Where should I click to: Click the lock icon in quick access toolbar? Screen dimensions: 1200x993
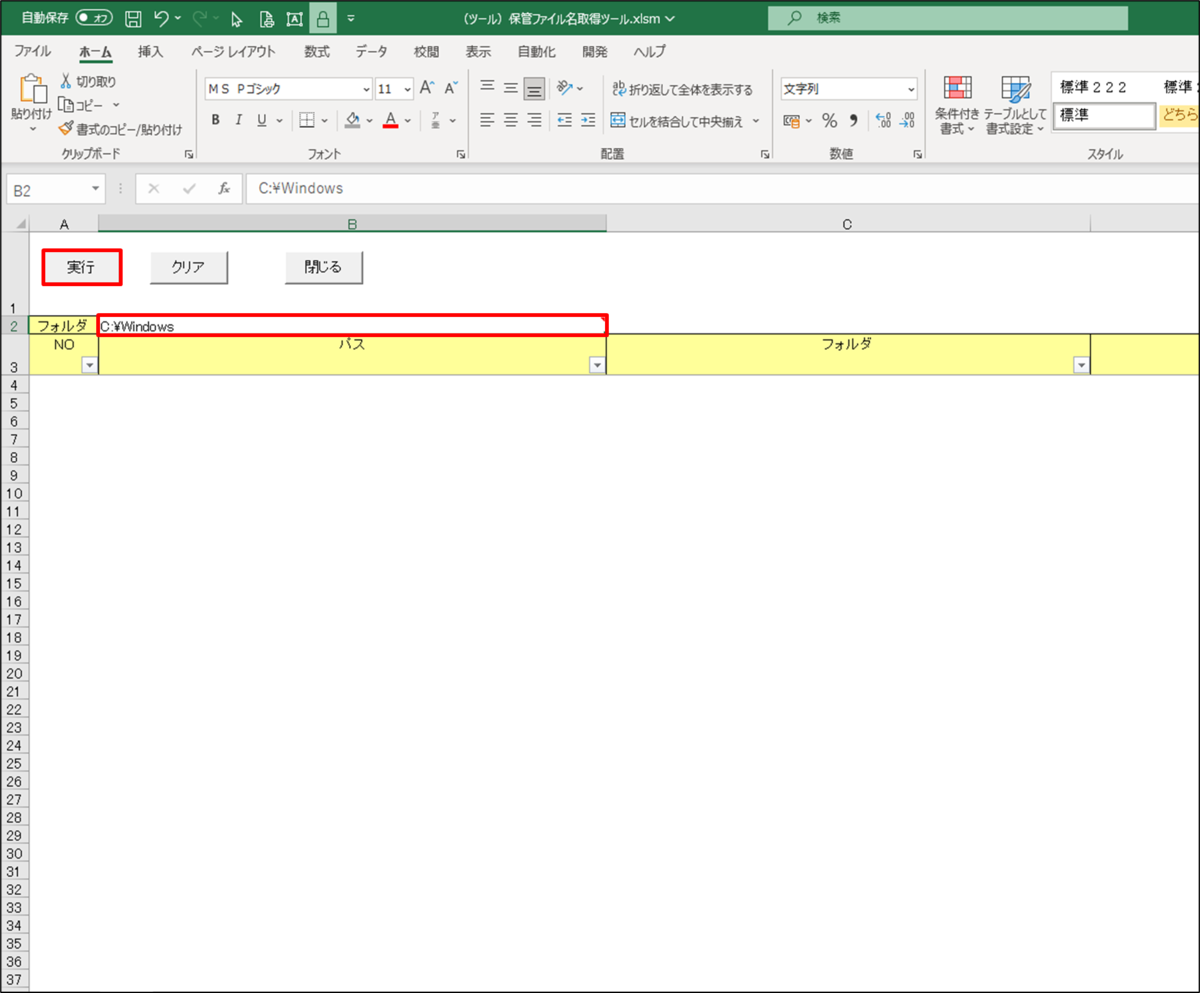tap(323, 18)
